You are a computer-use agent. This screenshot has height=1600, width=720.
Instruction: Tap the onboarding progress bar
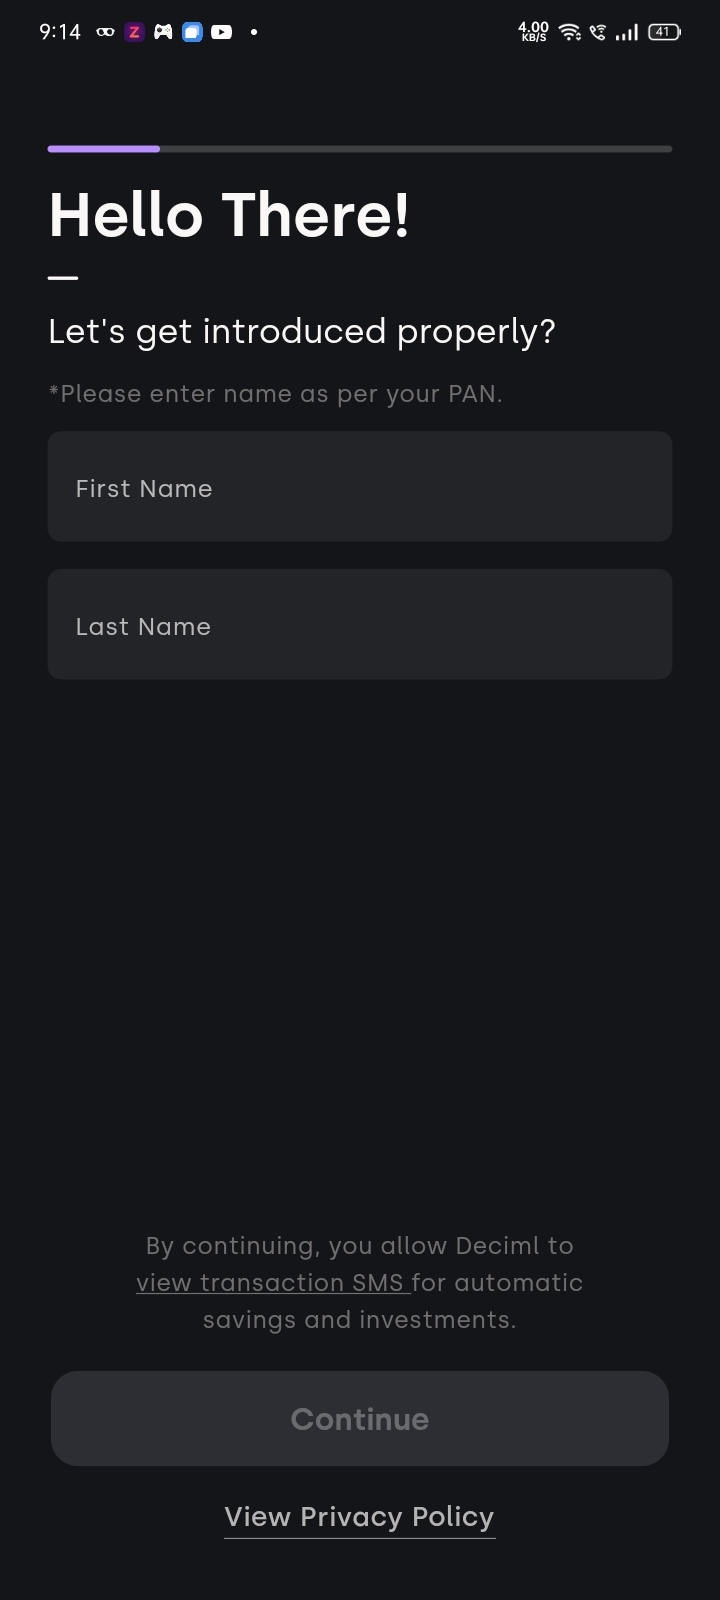point(360,148)
